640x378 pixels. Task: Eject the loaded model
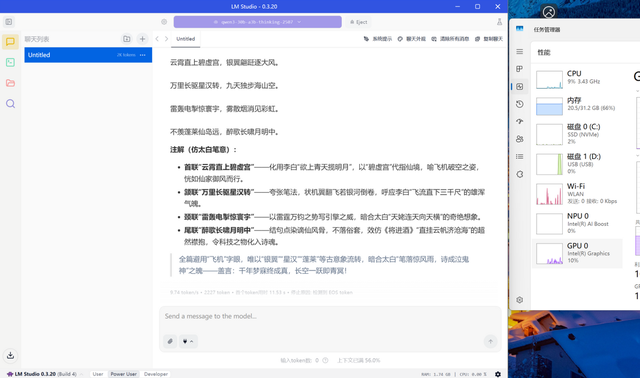(358, 22)
